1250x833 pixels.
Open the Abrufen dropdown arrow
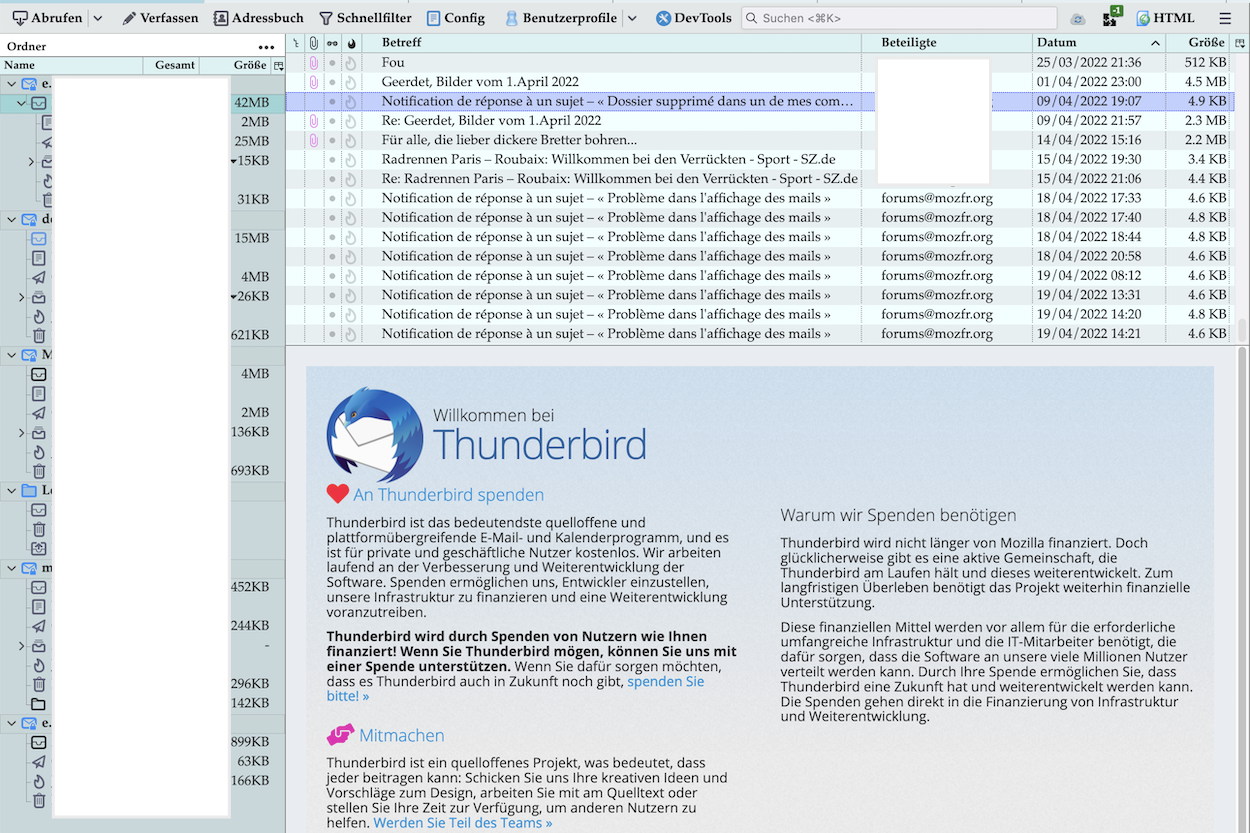(98, 18)
